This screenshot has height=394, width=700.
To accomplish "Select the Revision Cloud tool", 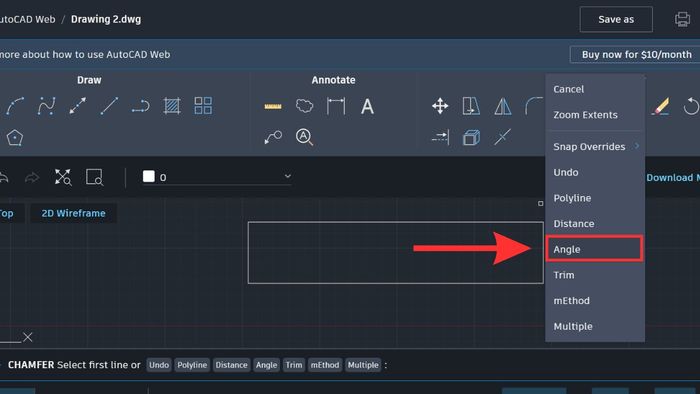I will pyautogui.click(x=304, y=106).
